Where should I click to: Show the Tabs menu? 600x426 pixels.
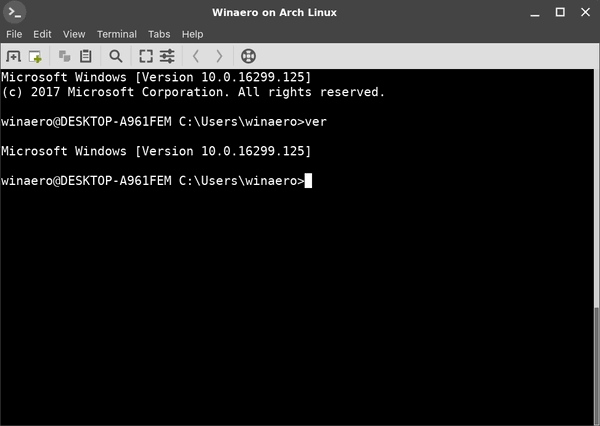pyautogui.click(x=161, y=34)
